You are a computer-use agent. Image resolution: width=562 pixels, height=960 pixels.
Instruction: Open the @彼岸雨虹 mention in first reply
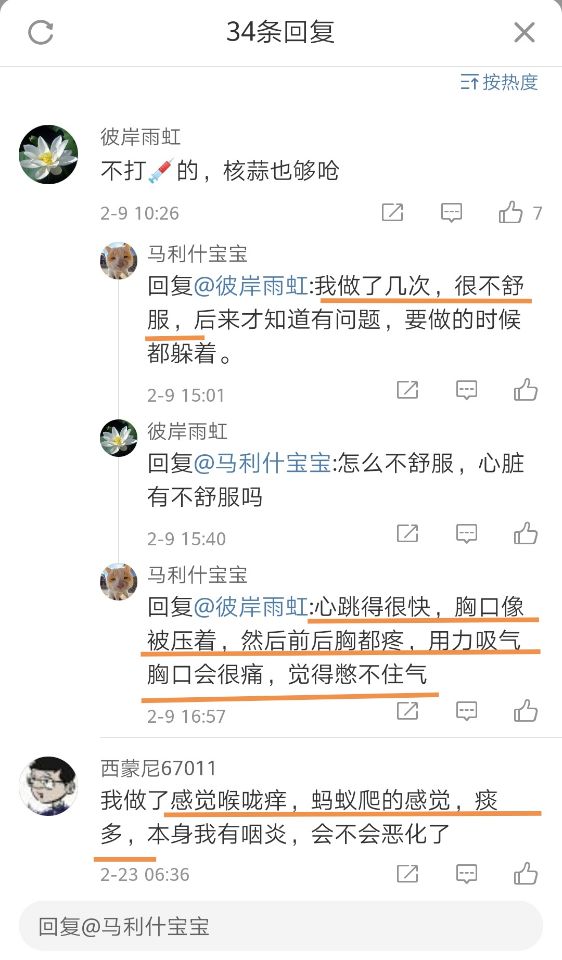click(251, 286)
